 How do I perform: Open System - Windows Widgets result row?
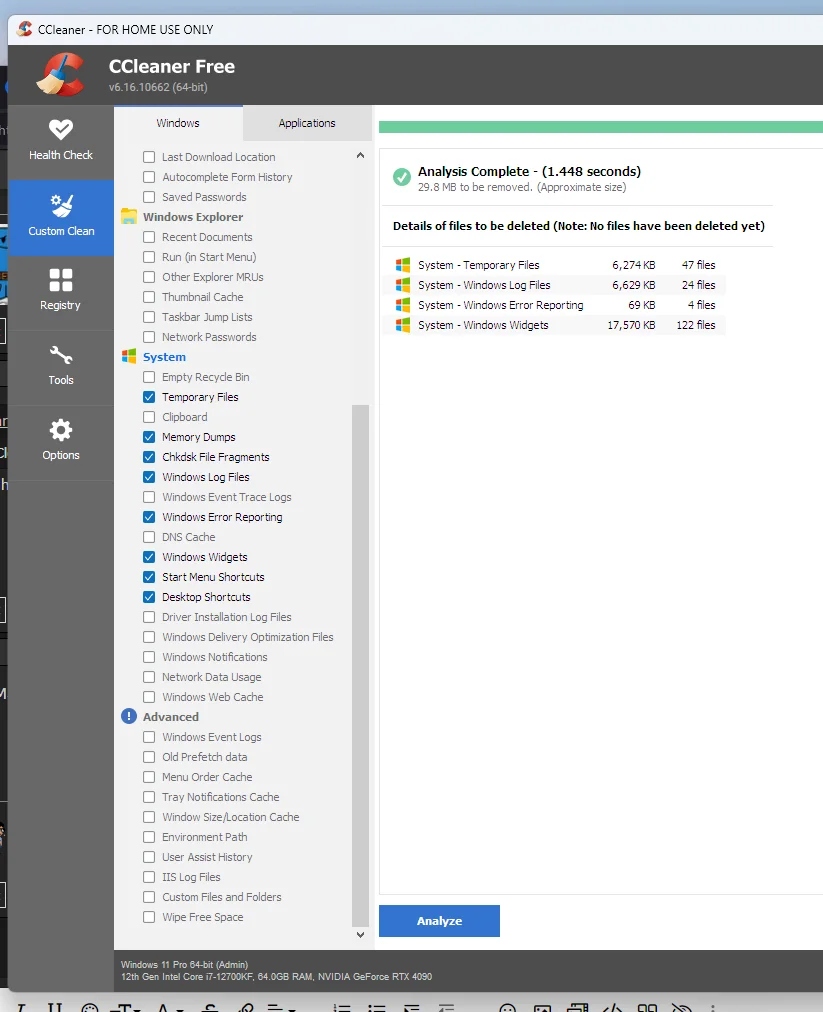tap(554, 325)
